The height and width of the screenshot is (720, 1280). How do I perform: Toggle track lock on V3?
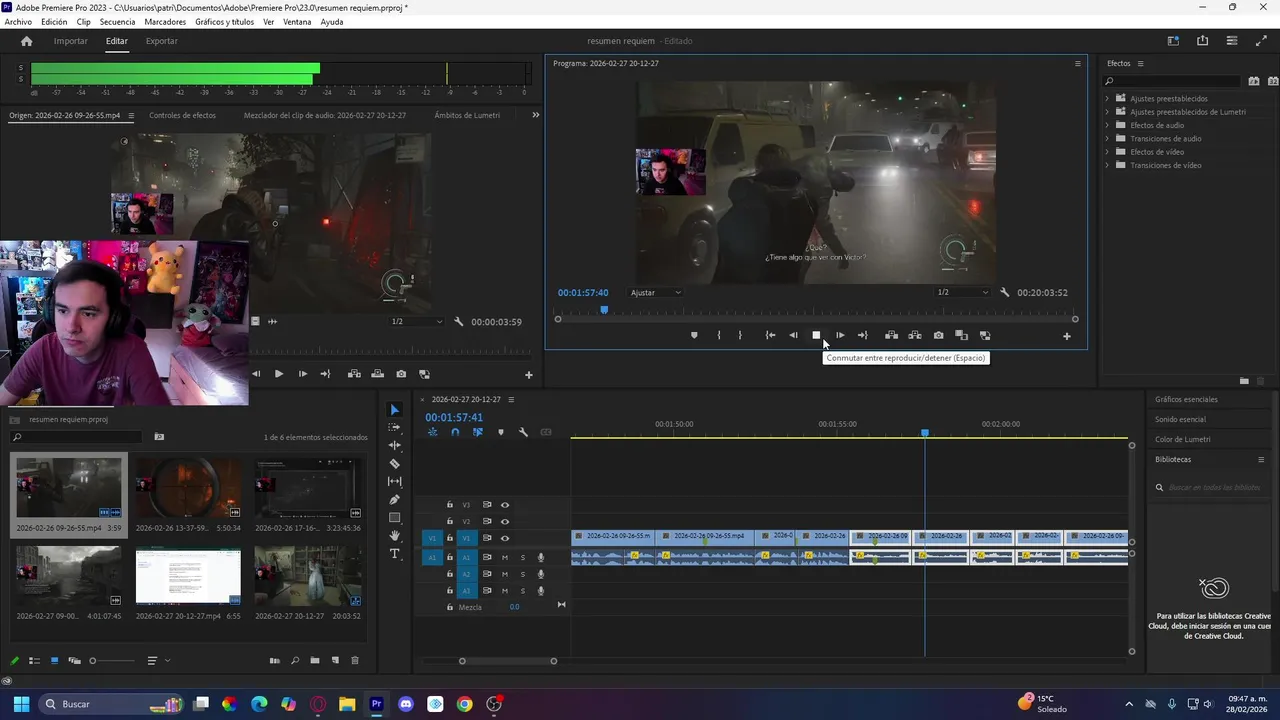pos(450,505)
